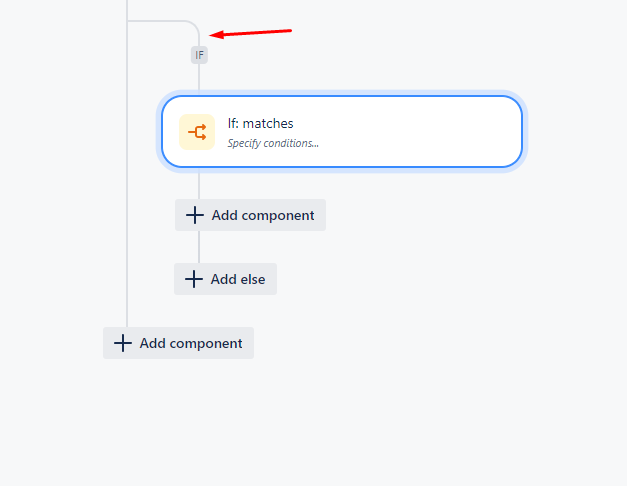The image size is (627, 486).
Task: Open the "Specify conditions..." placeholder text
Action: click(273, 143)
